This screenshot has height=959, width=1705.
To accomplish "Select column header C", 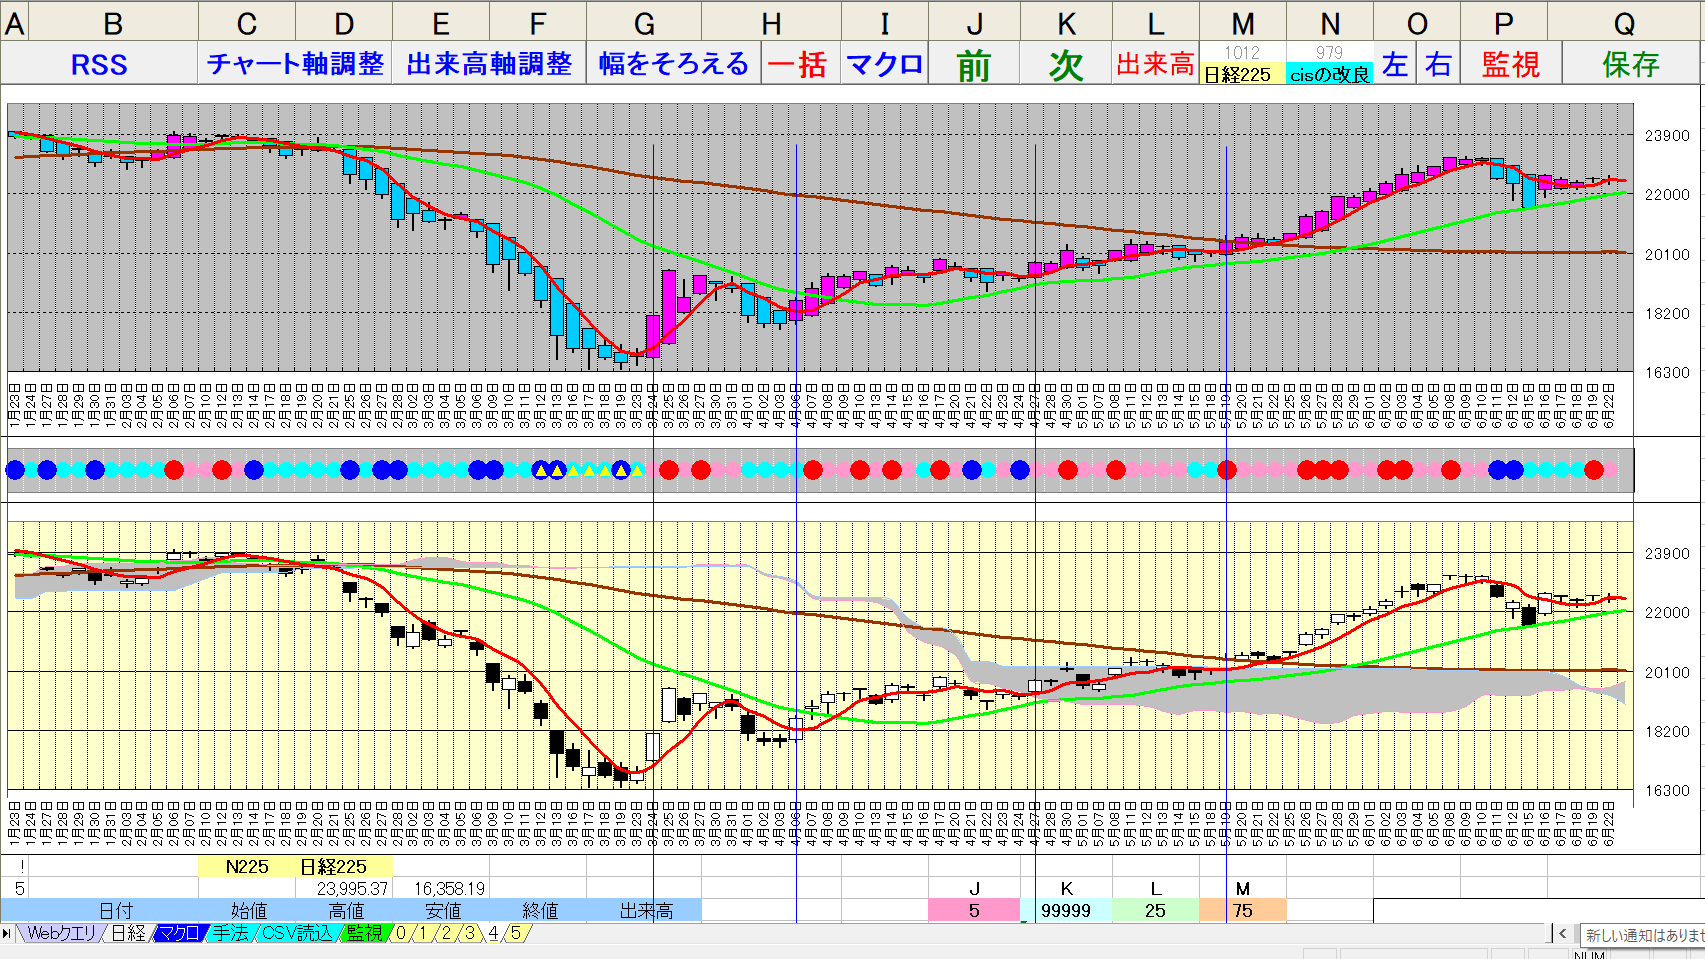I will [x=247, y=21].
